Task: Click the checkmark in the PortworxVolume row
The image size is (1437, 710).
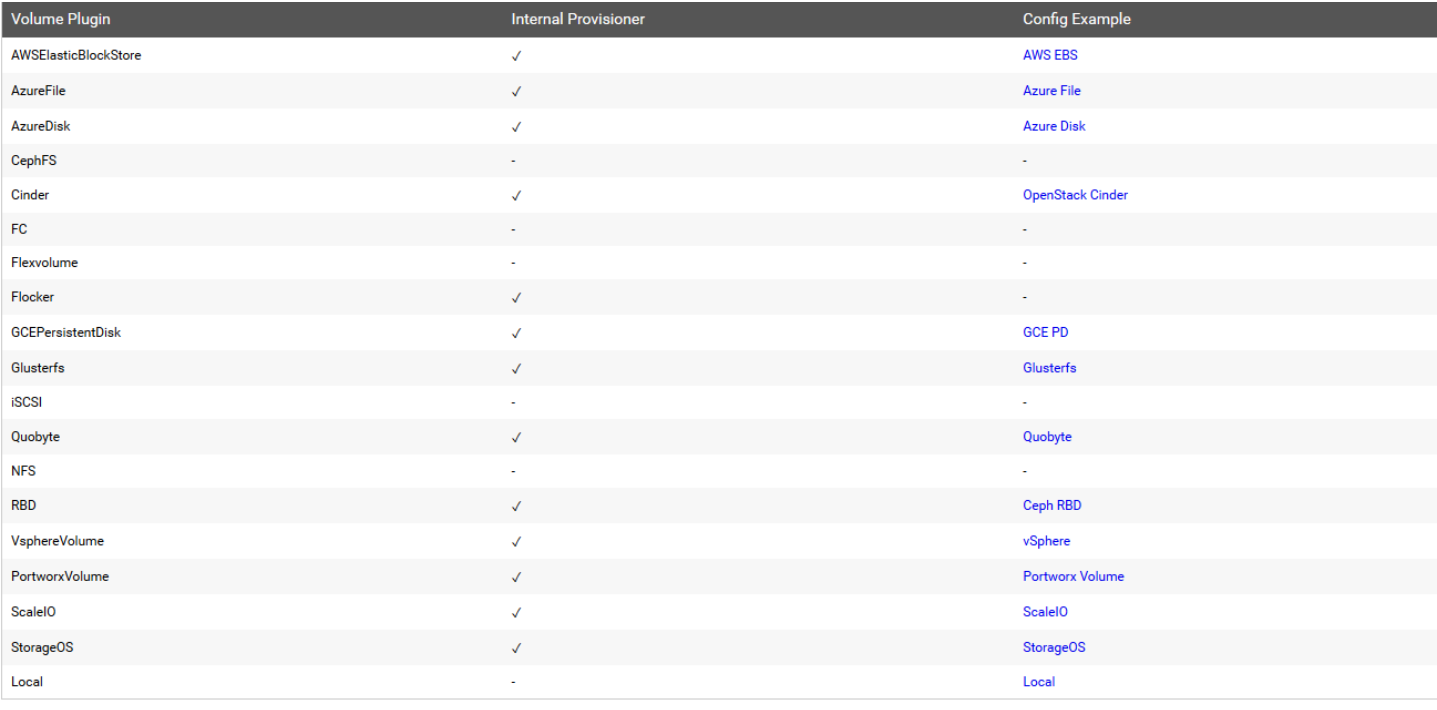Action: point(516,577)
